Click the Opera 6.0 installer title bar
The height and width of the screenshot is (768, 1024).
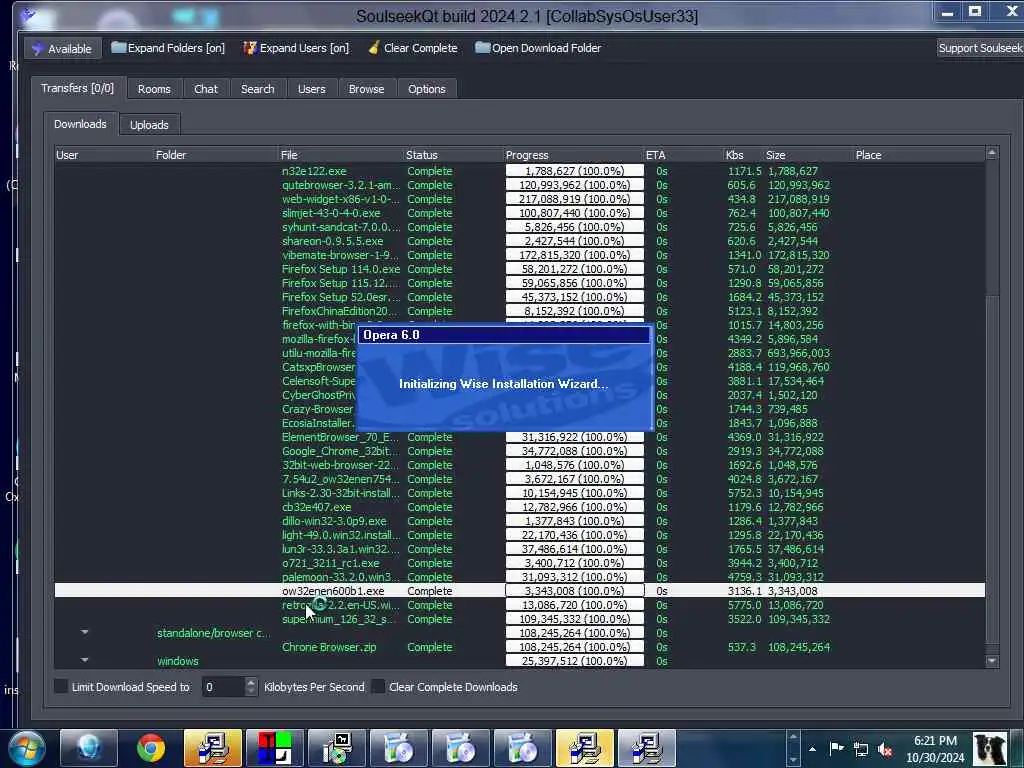pos(503,334)
